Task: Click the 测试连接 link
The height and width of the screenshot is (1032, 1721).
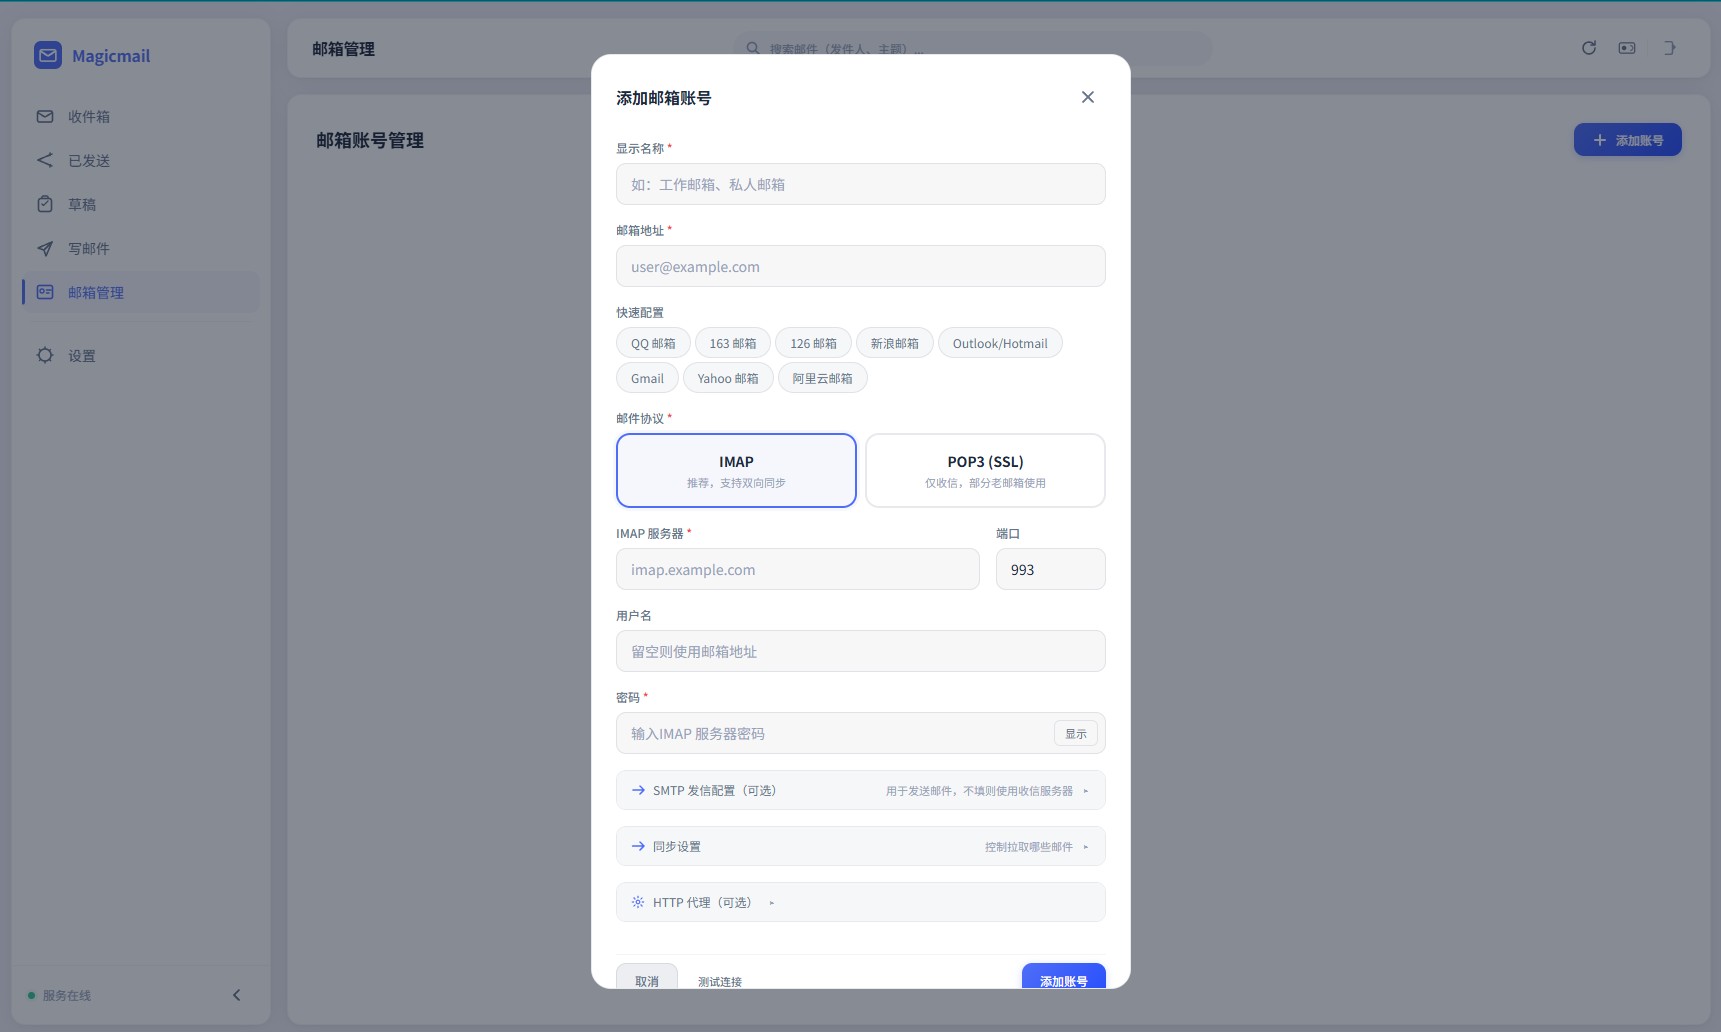Action: tap(720, 981)
